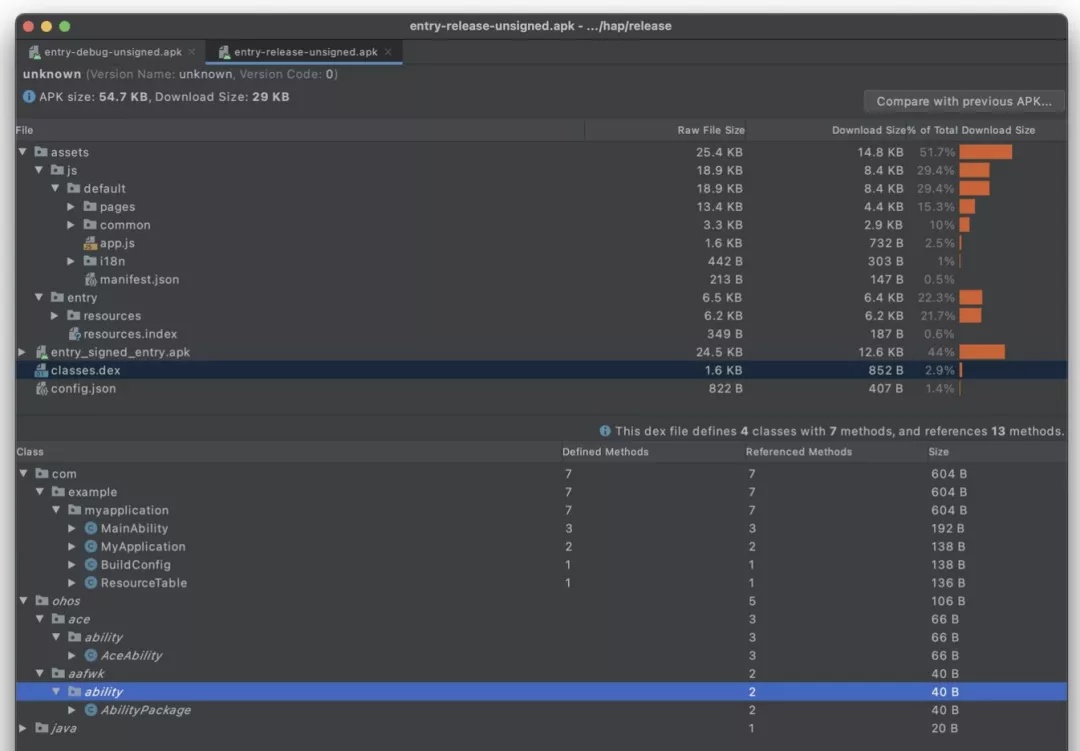Viewport: 1080px width, 751px height.
Task: Expand the pages folder
Action: pos(71,207)
